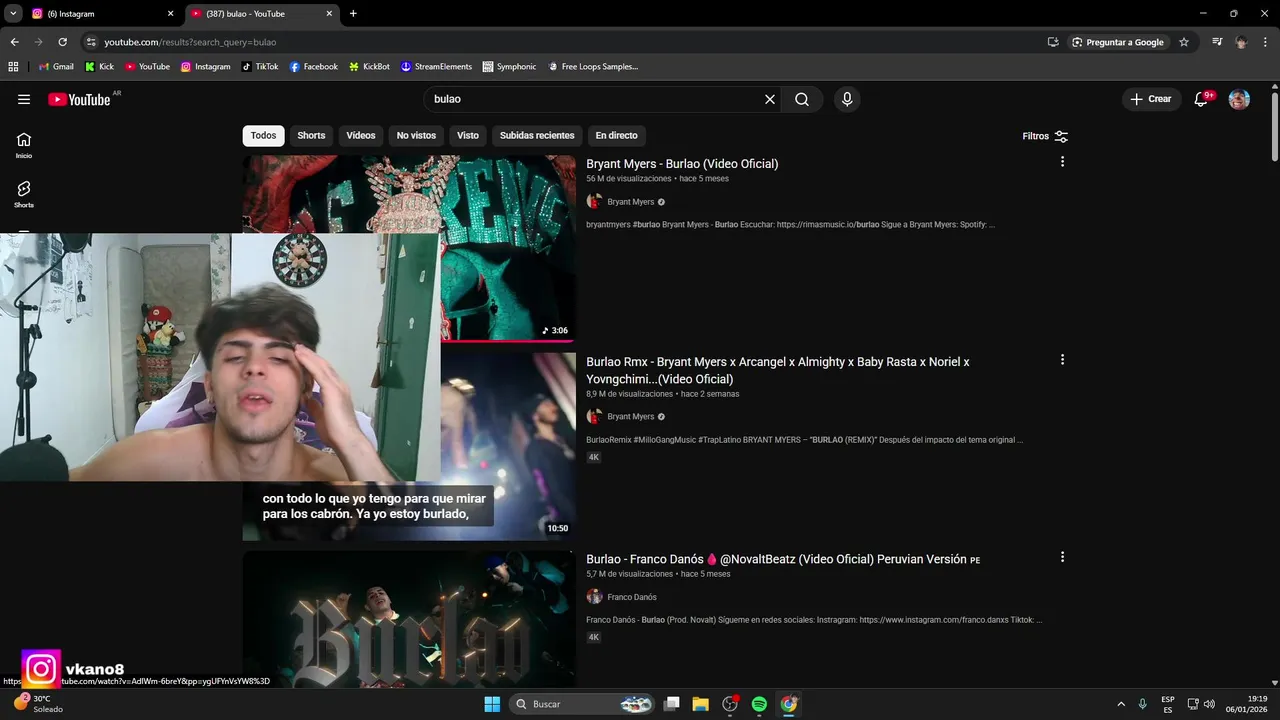Open the first video thumbnail (3:06)
This screenshot has height=720, width=1280.
tap(409, 248)
